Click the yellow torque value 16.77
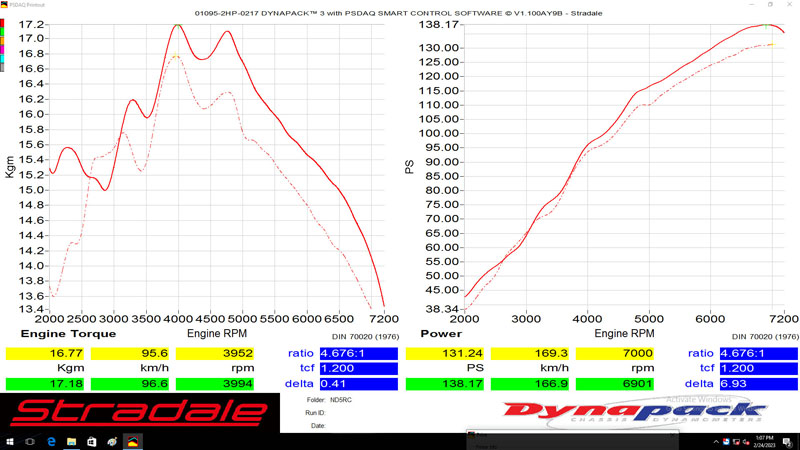The height and width of the screenshot is (450, 800). click(x=45, y=354)
